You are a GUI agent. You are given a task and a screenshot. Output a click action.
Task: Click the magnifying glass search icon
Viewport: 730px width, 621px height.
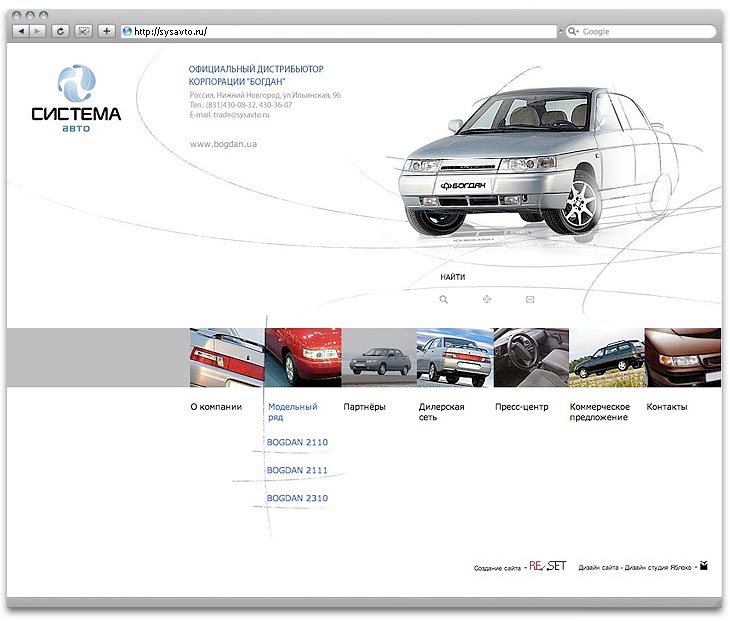coord(444,299)
